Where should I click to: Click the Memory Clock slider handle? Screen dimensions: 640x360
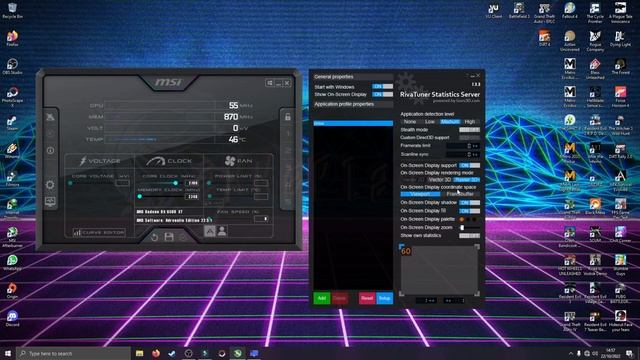[140, 197]
